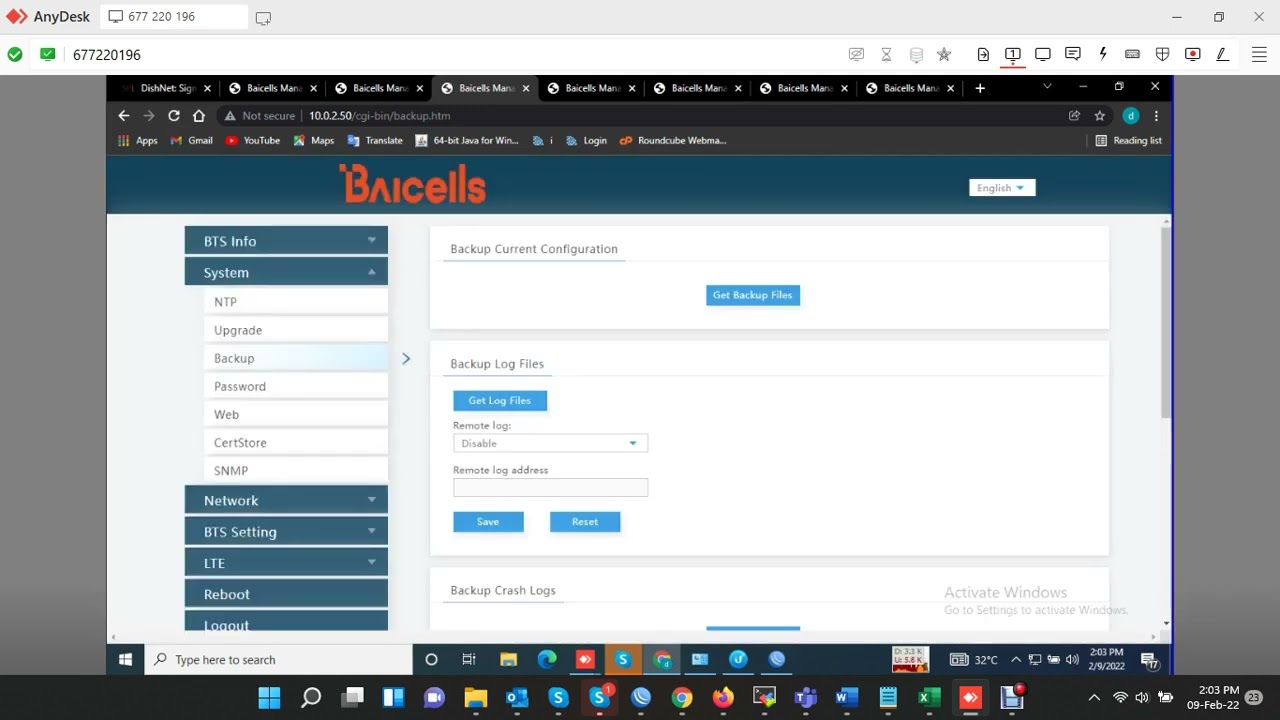Open local taskbar Excel icon
The image size is (1280, 720).
click(x=929, y=698)
